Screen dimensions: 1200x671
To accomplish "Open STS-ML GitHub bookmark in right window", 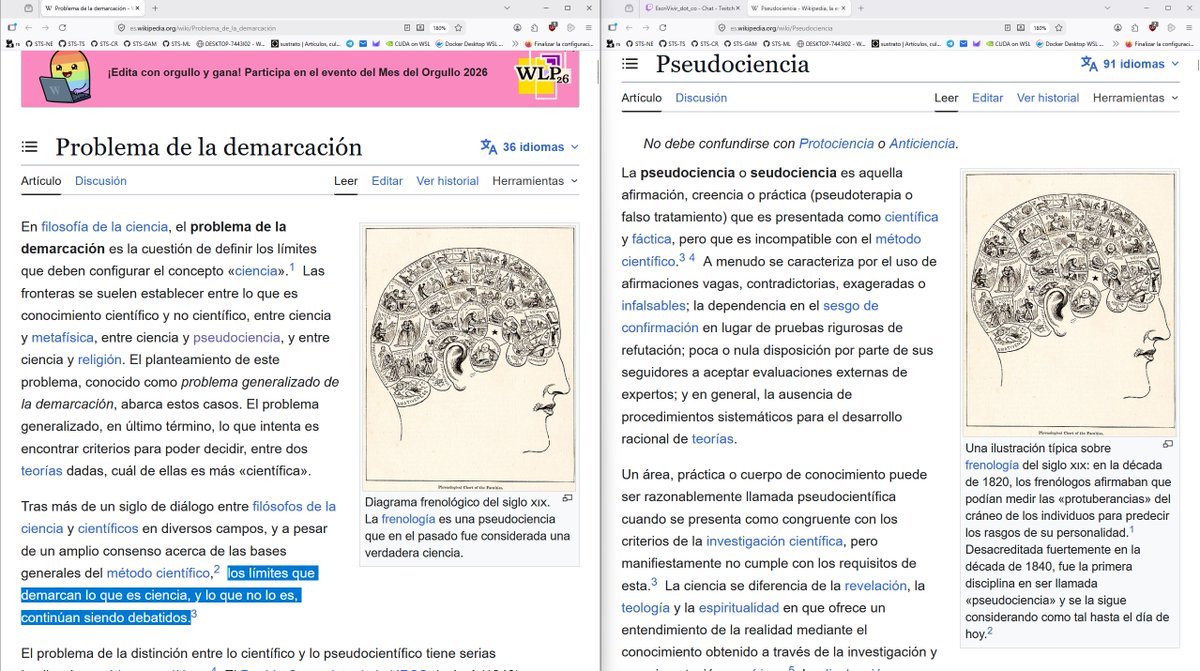I will click(778, 44).
